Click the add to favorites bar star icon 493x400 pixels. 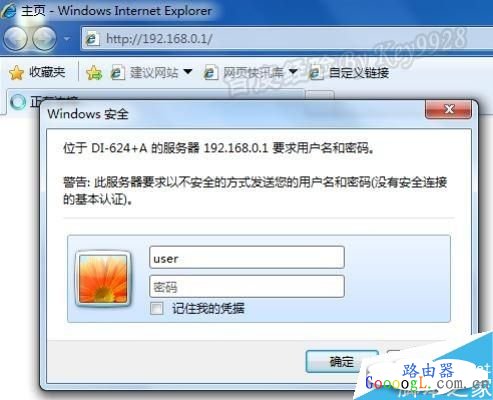click(94, 72)
